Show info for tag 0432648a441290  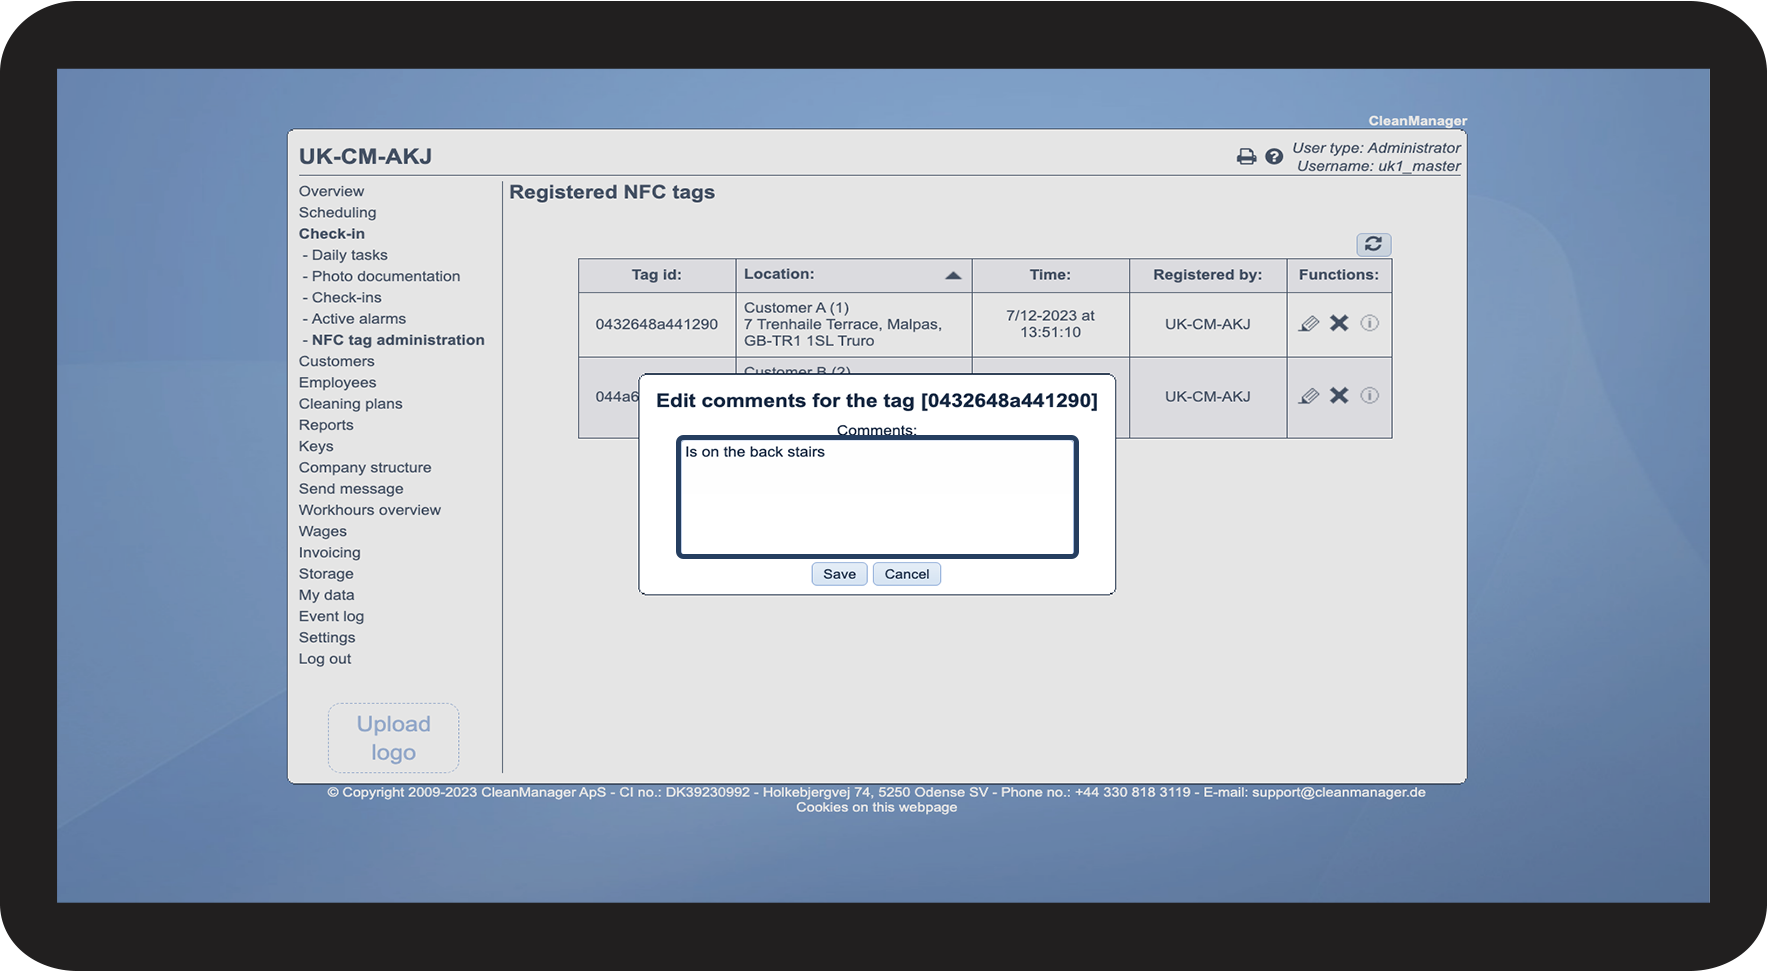tap(1370, 323)
